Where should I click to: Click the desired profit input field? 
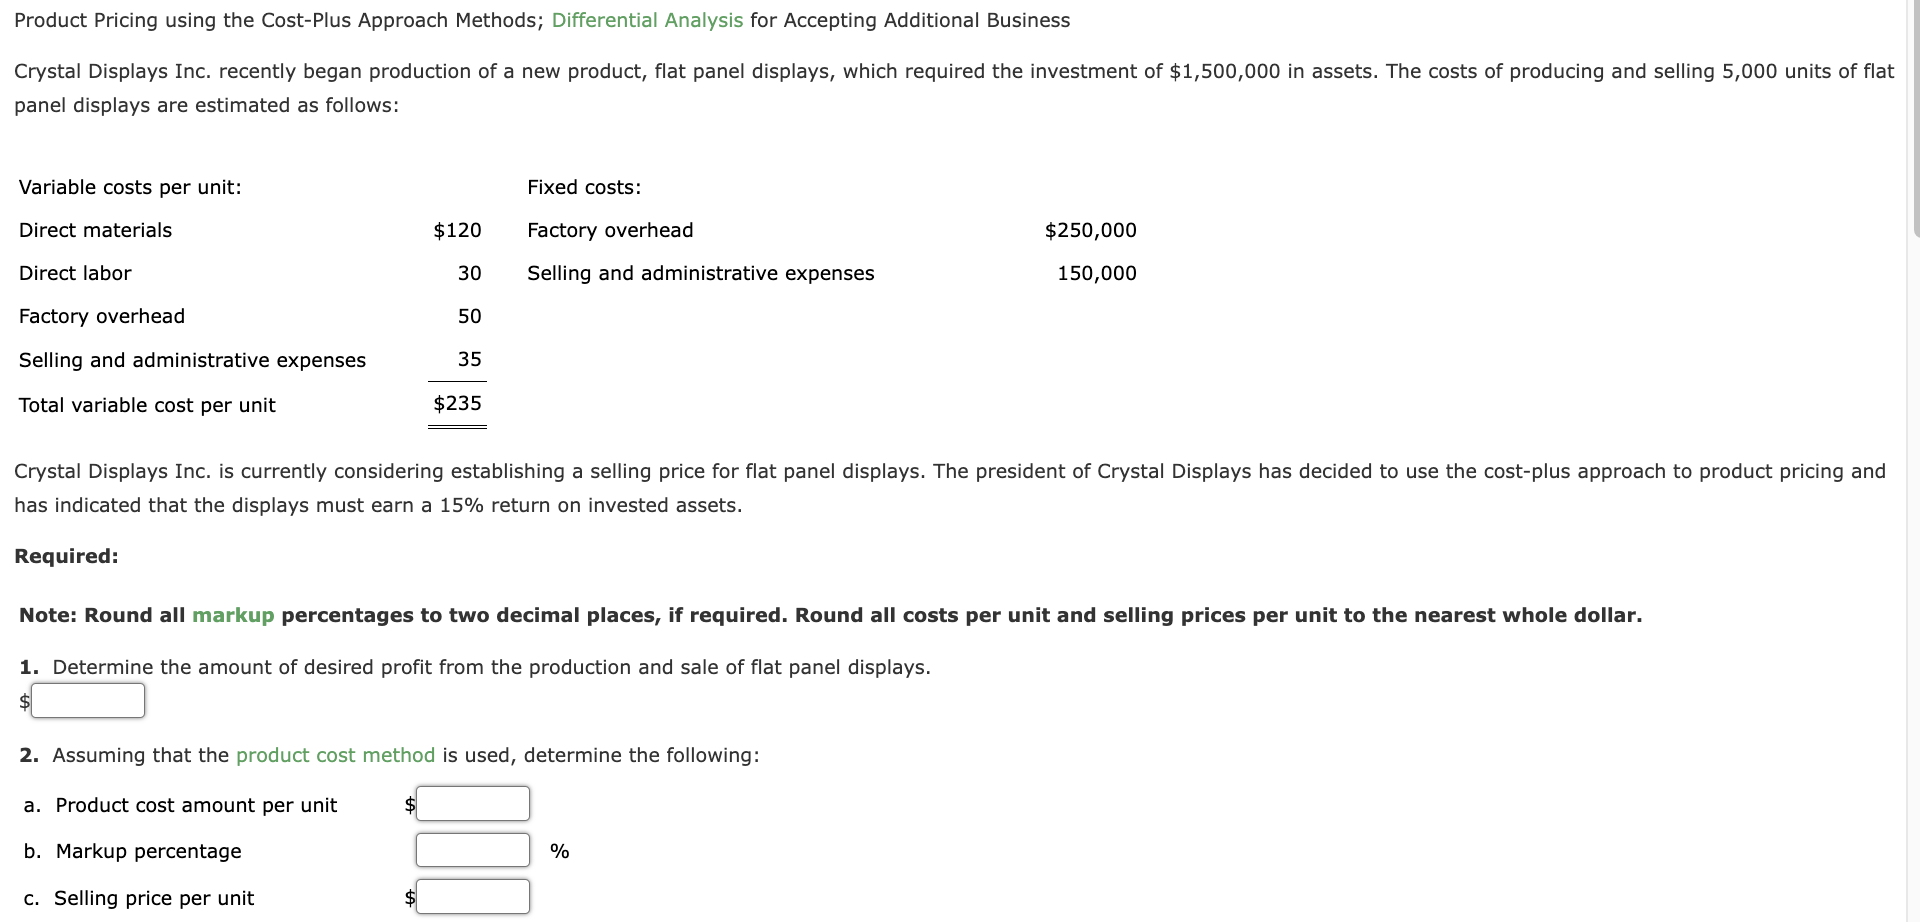[88, 700]
